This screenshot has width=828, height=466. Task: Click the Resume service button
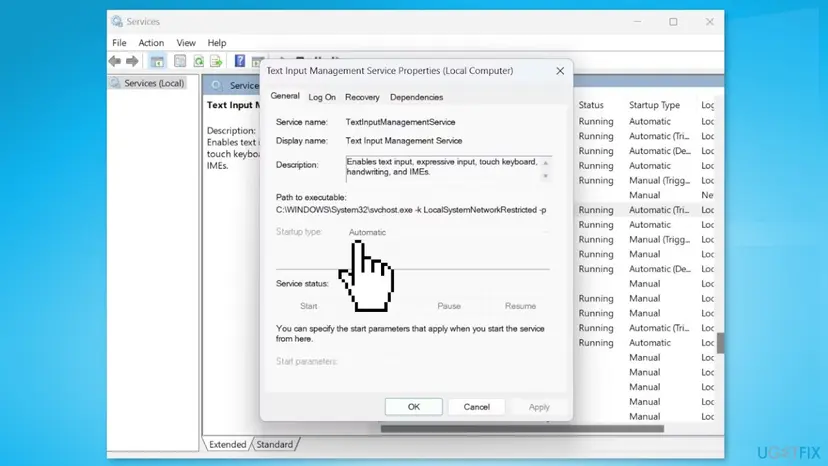tap(520, 306)
